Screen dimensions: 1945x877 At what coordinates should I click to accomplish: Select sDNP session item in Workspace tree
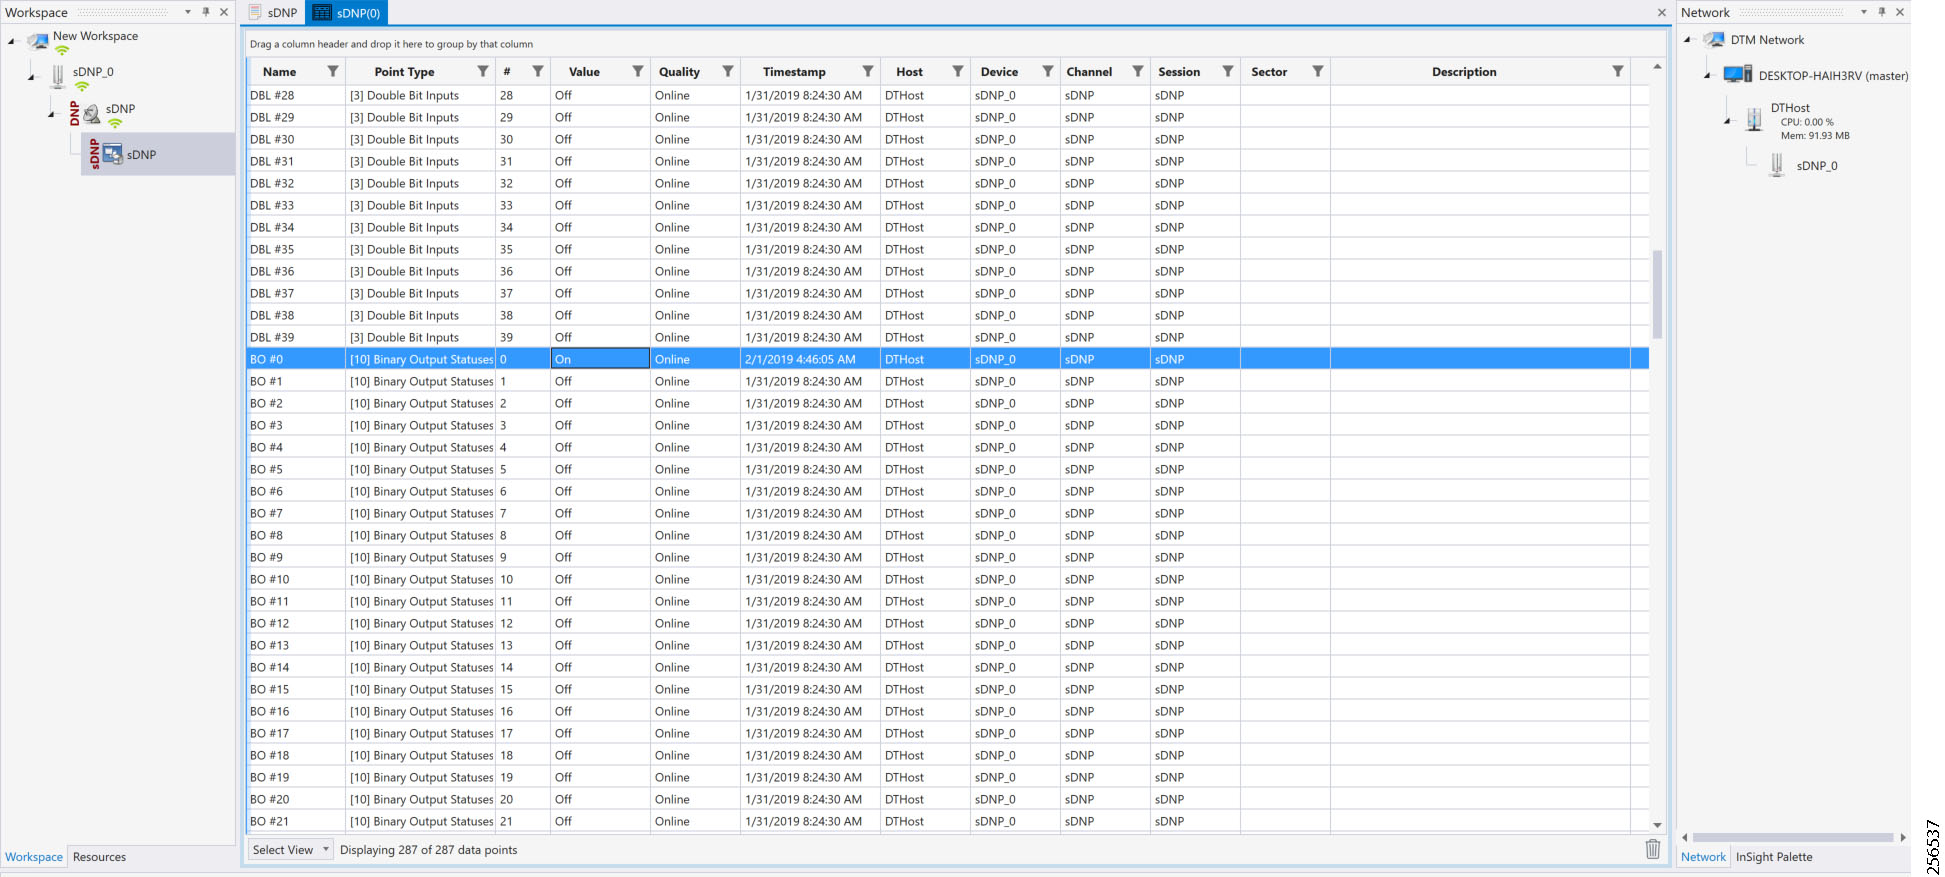coord(158,154)
